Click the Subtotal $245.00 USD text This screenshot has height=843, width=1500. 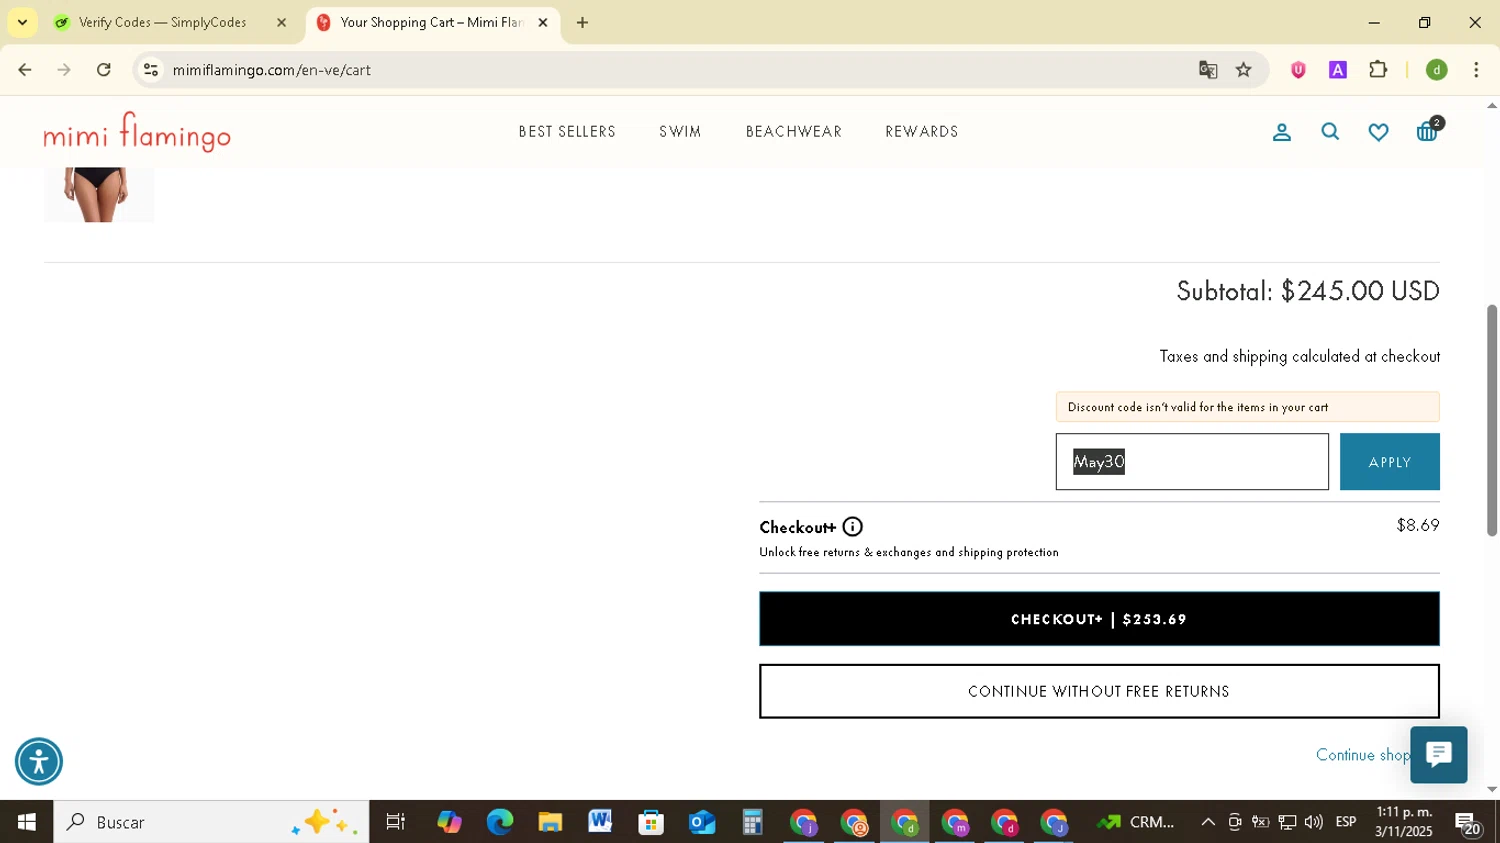[1308, 291]
